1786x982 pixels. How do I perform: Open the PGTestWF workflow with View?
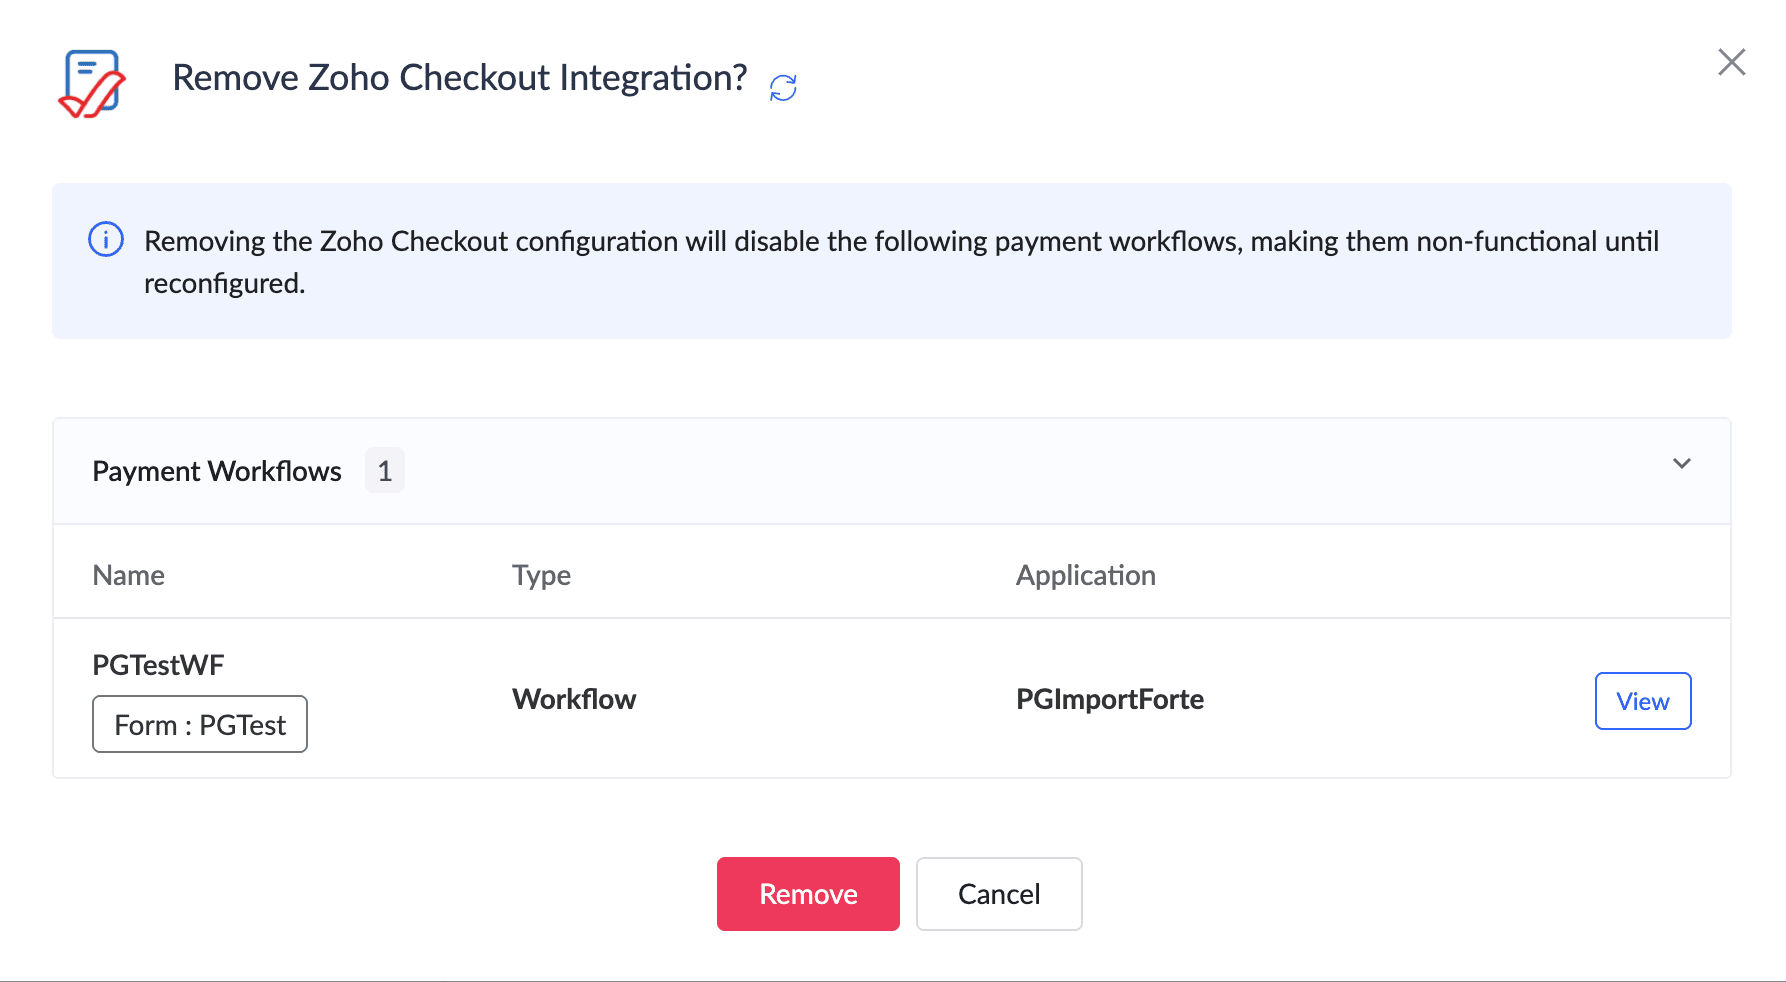pyautogui.click(x=1642, y=701)
